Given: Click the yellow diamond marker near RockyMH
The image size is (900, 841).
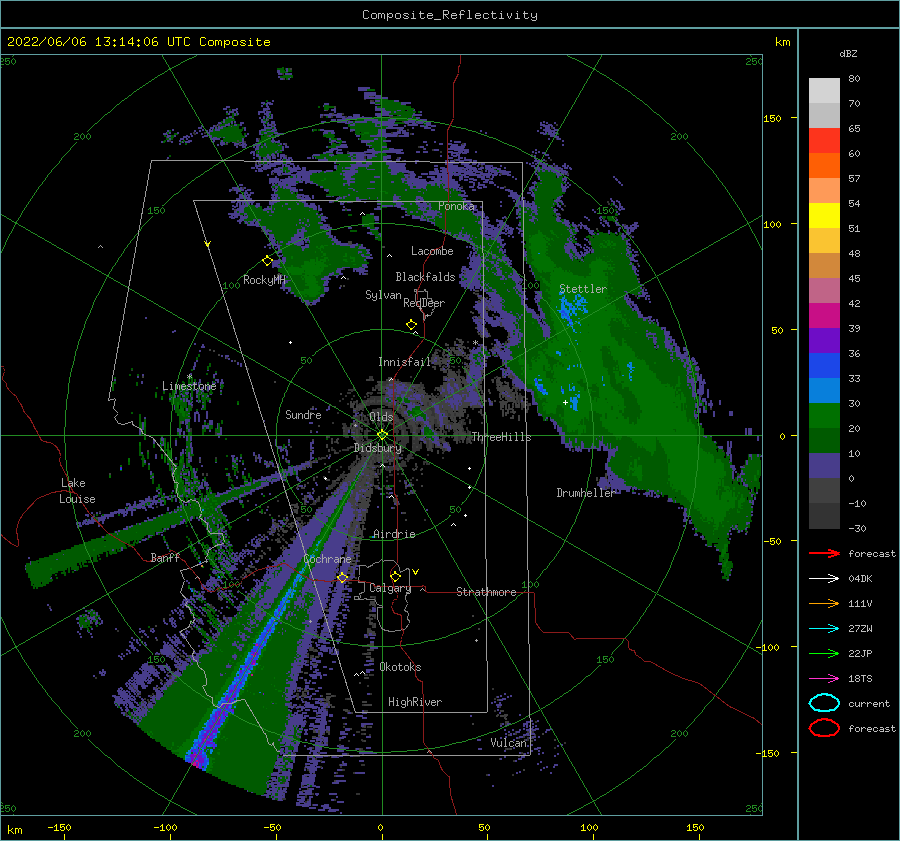Looking at the screenshot, I should click(267, 261).
